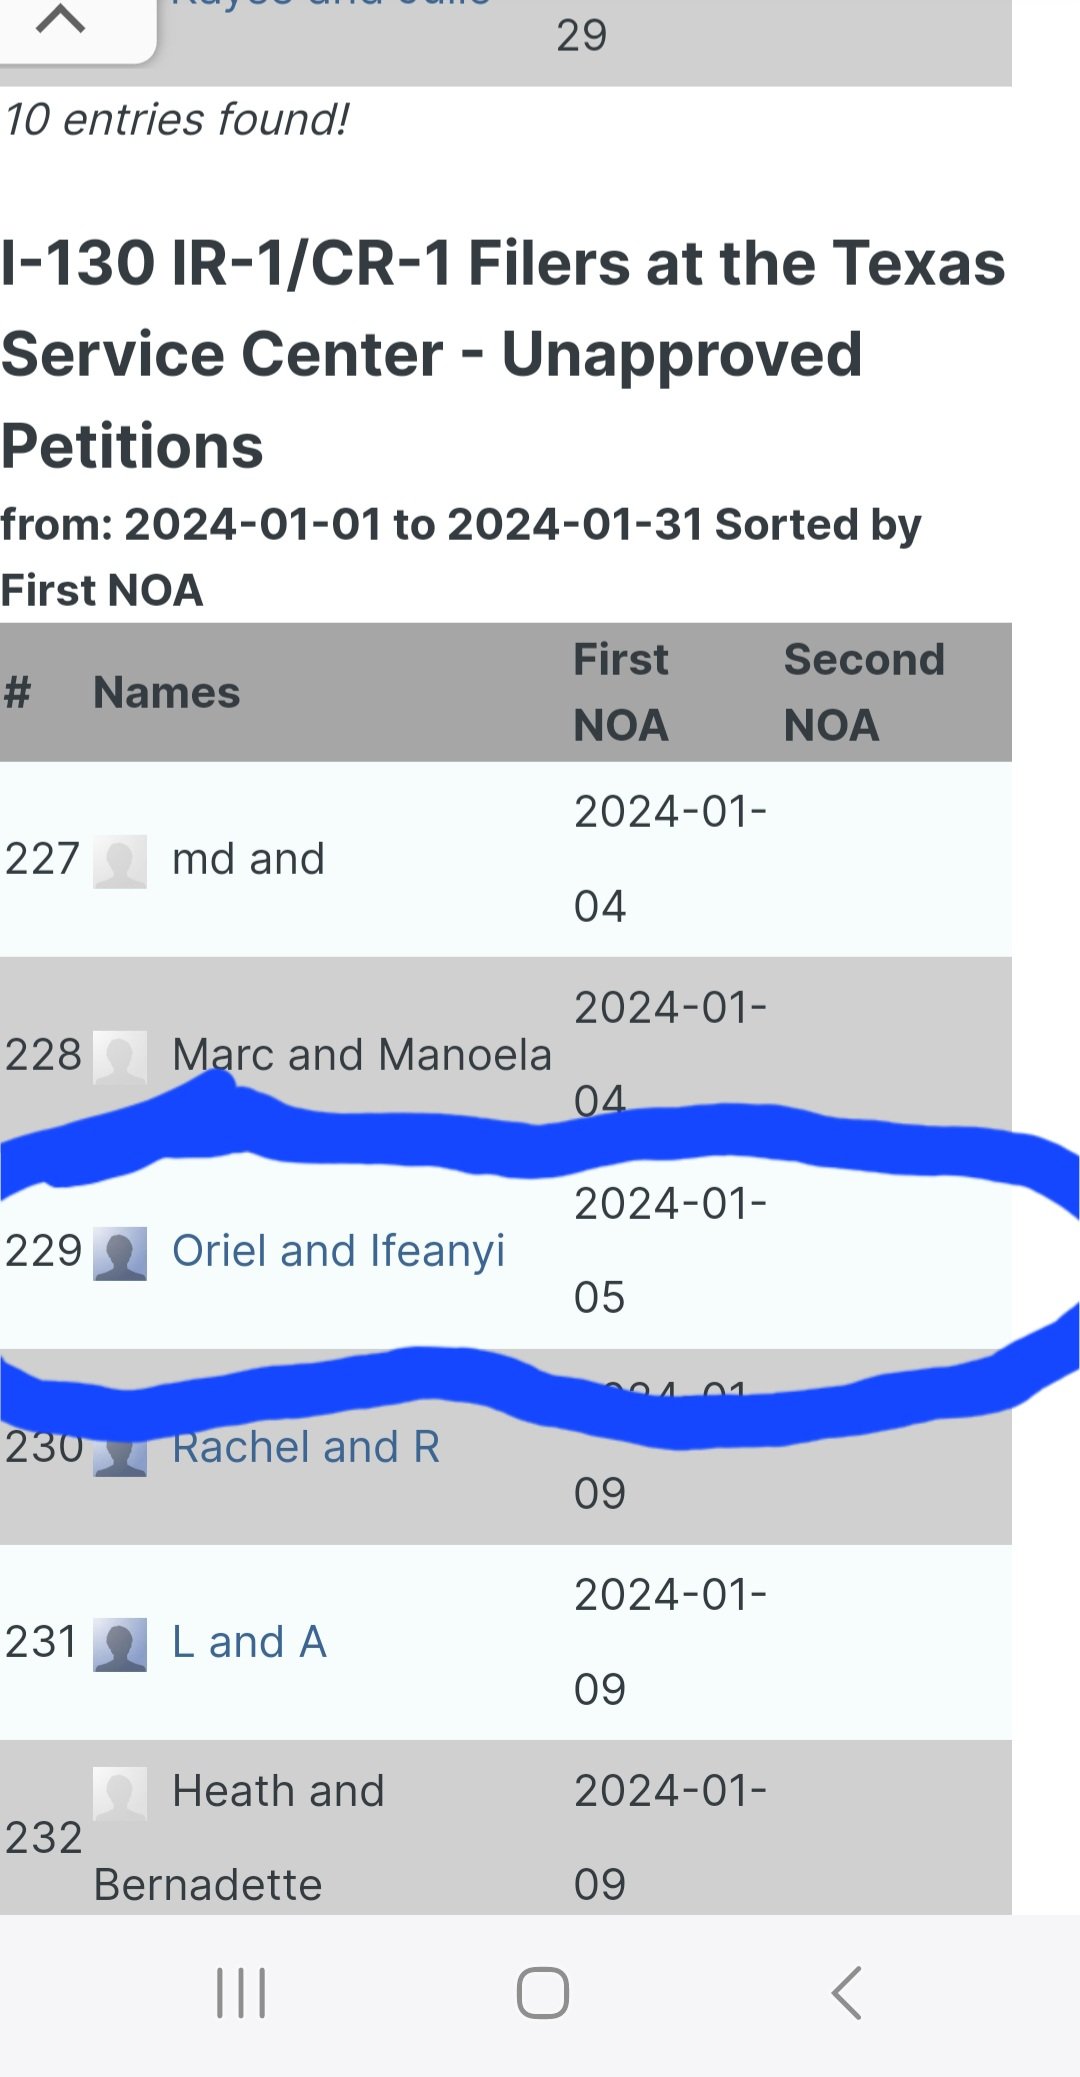Open the Rachel and R link
This screenshot has height=2077, width=1080.
[x=306, y=1447]
